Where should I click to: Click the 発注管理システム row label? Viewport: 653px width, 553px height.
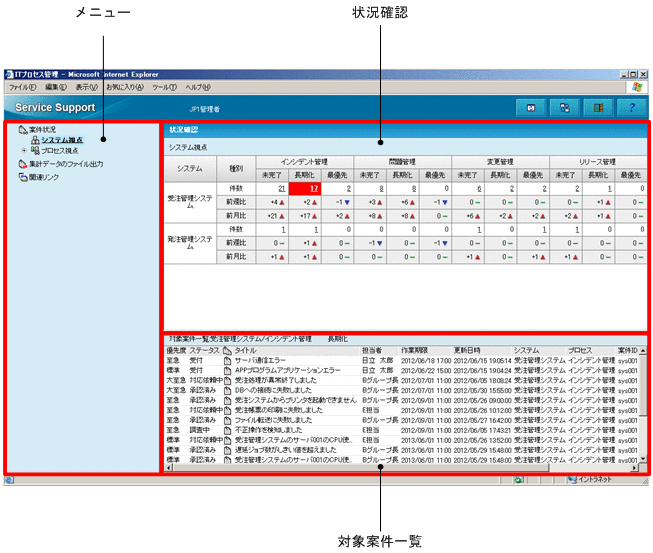click(190, 243)
